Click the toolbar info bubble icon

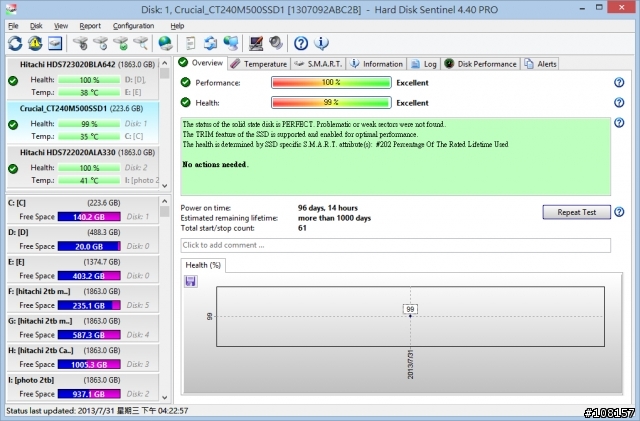point(321,43)
